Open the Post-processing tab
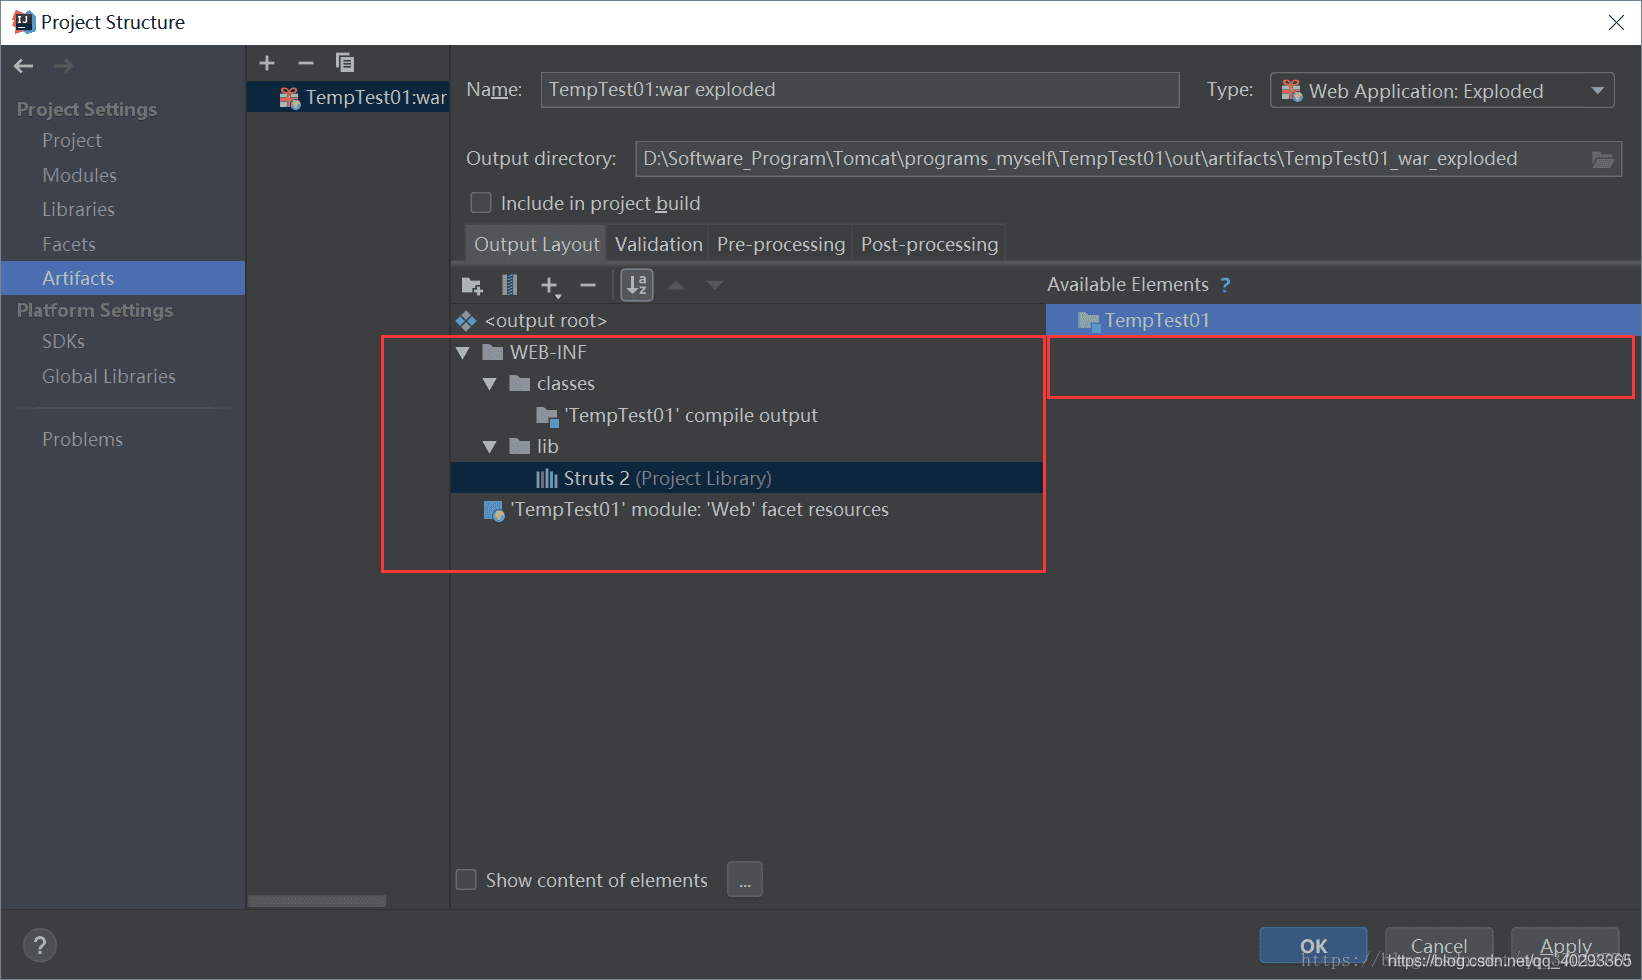Viewport: 1642px width, 980px height. 928,243
